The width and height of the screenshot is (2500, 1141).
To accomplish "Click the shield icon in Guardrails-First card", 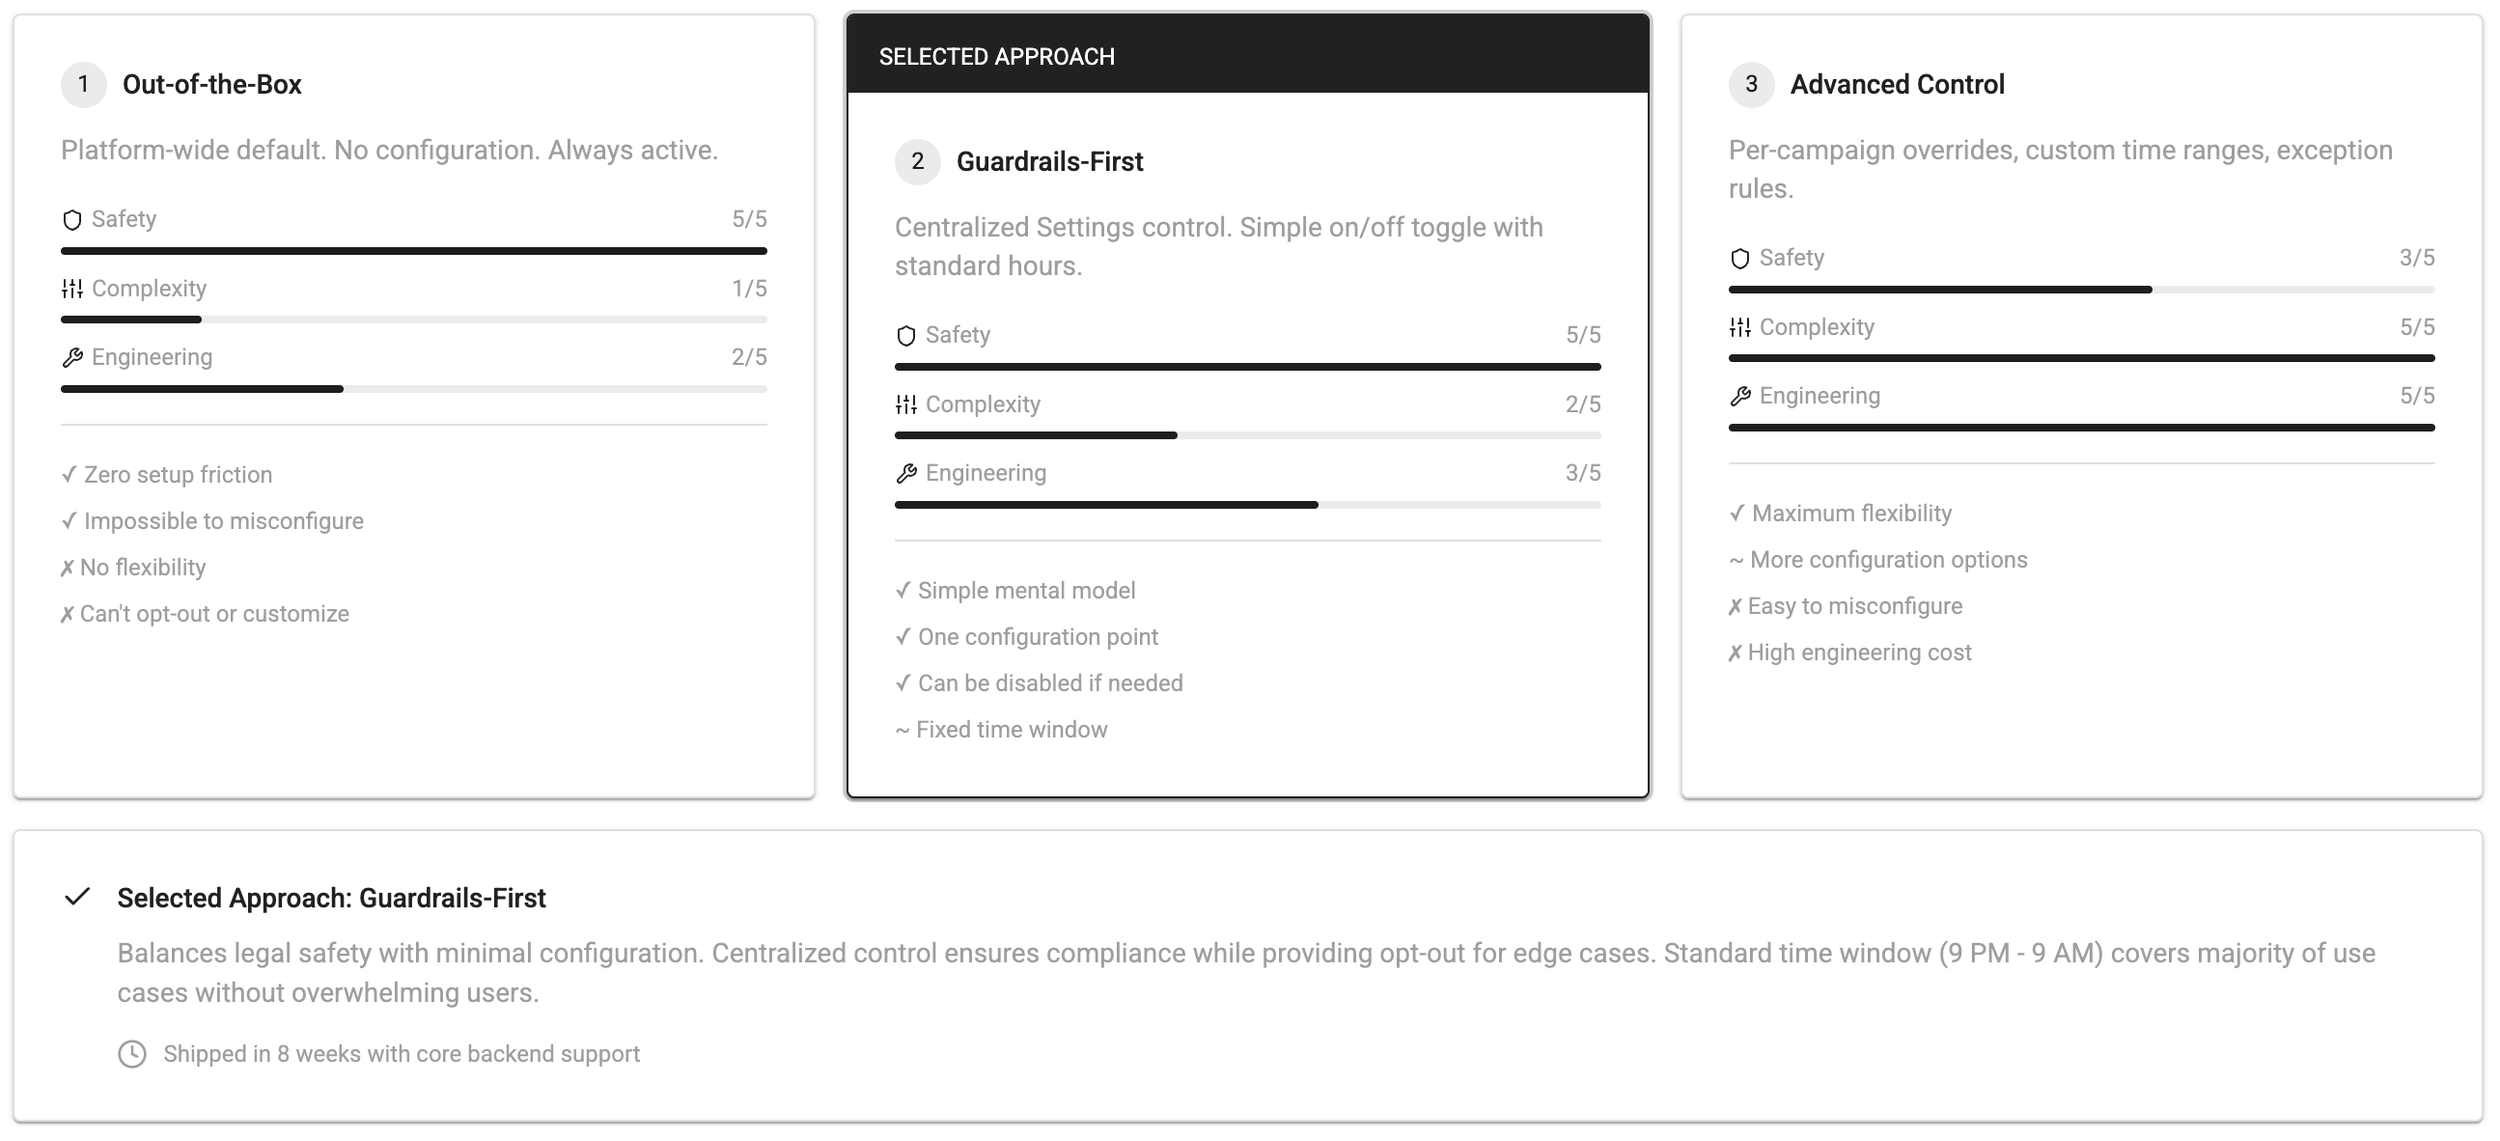I will (906, 336).
